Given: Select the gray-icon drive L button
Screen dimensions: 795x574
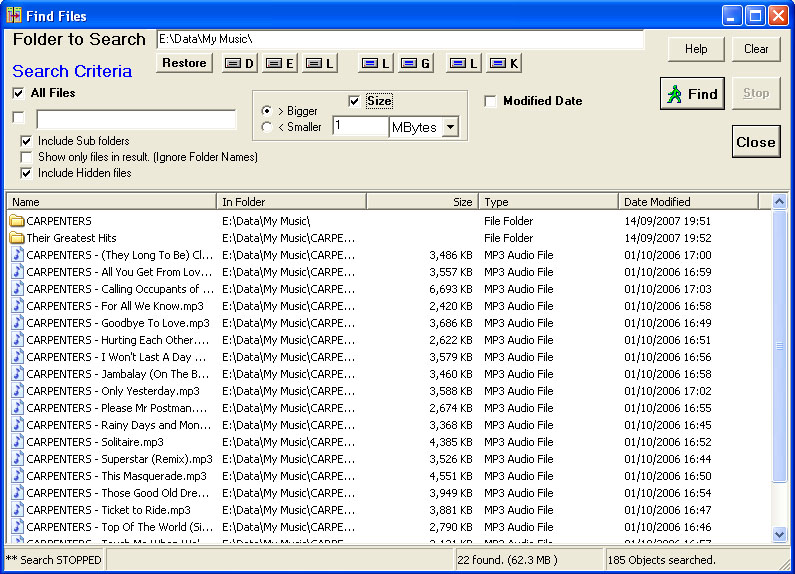Looking at the screenshot, I should coord(319,63).
